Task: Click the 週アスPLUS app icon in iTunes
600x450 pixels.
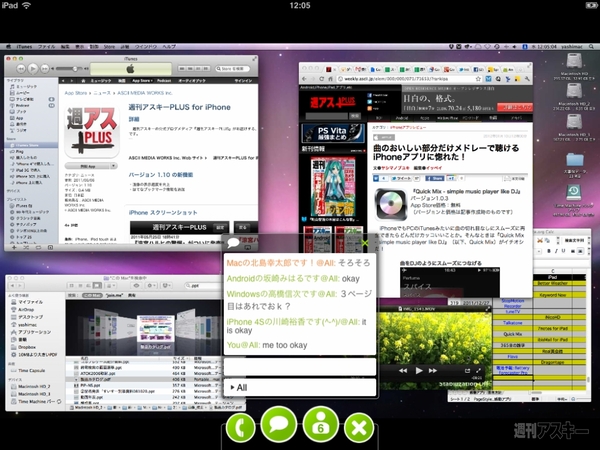Action: click(92, 131)
